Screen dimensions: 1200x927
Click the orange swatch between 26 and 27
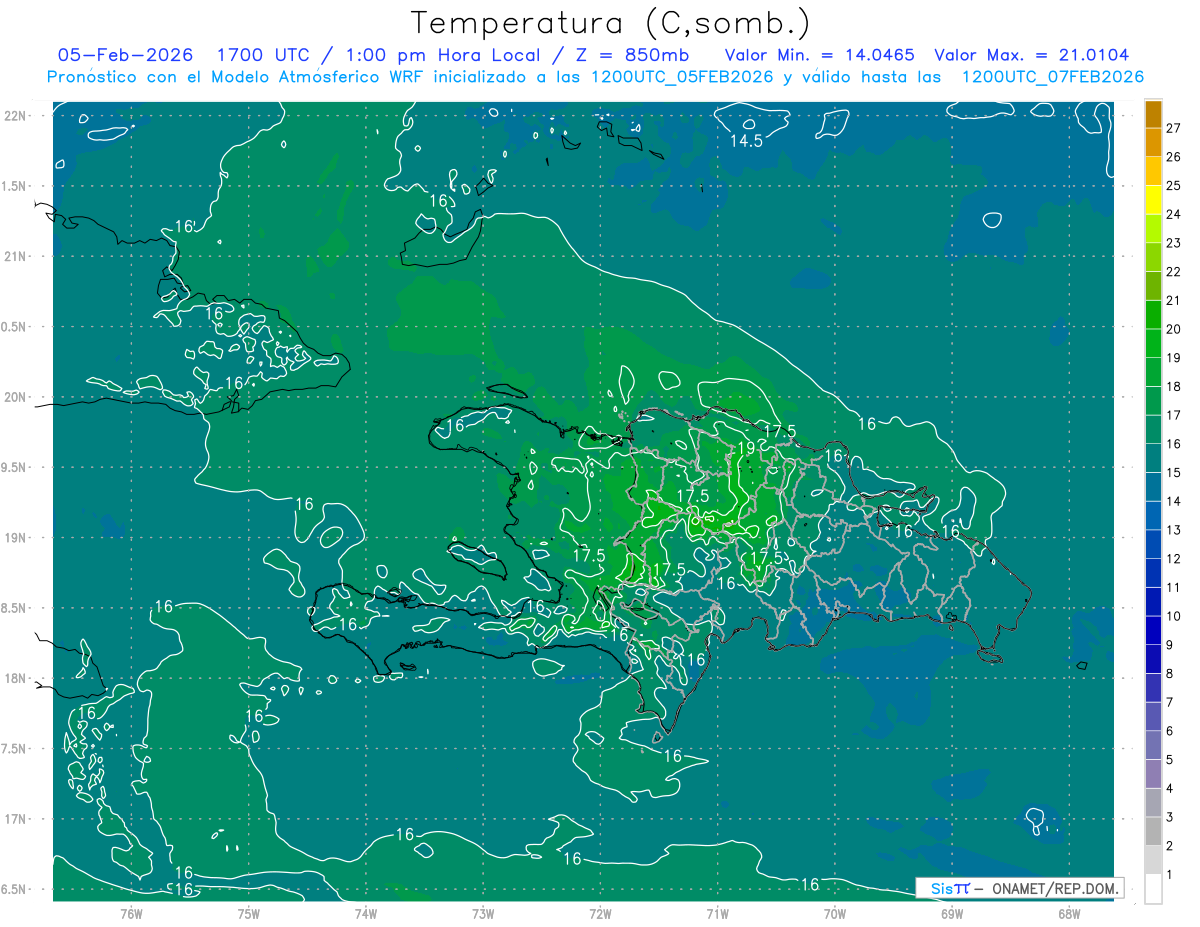1153,142
